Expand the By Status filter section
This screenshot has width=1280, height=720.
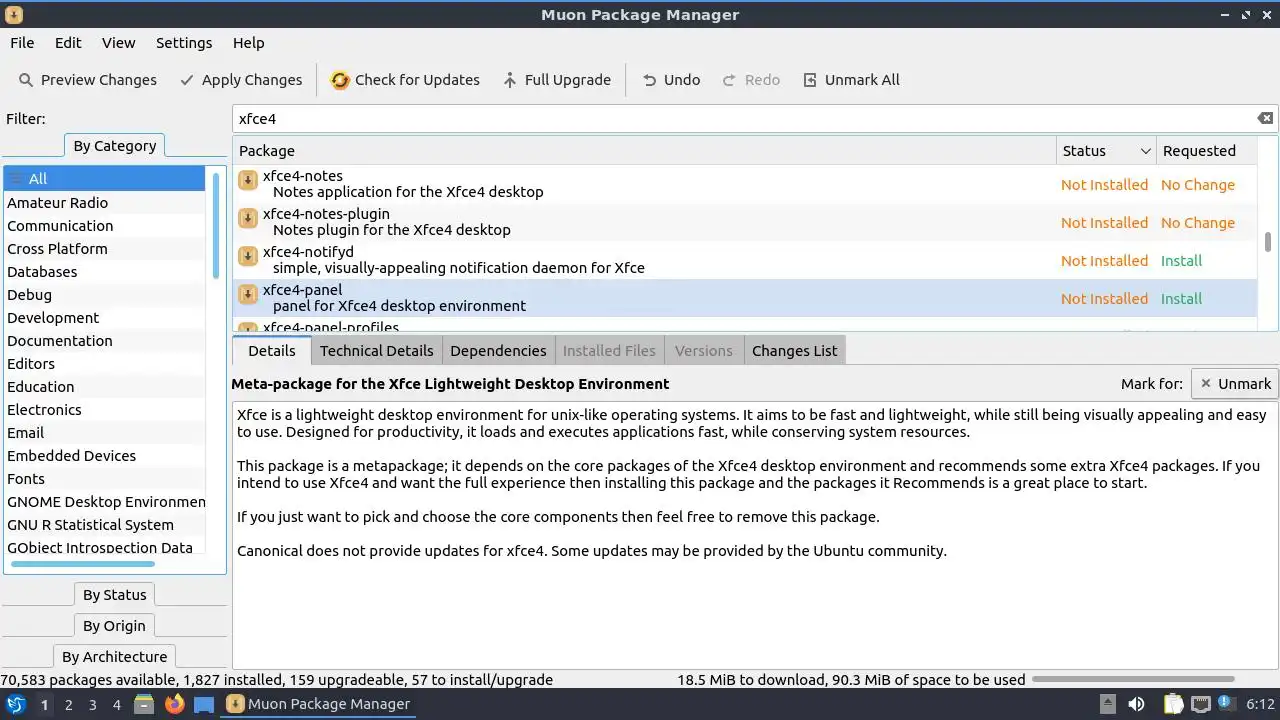pyautogui.click(x=114, y=595)
